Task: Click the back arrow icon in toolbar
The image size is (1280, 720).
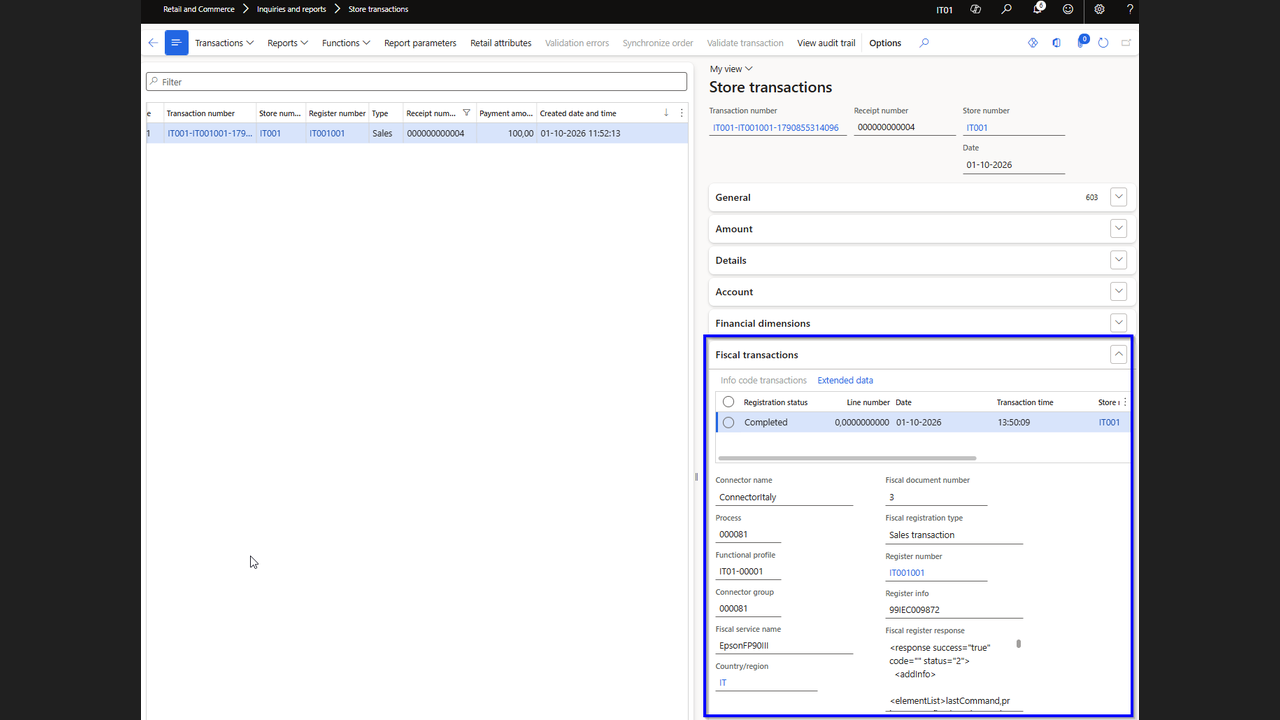Action: coord(152,43)
